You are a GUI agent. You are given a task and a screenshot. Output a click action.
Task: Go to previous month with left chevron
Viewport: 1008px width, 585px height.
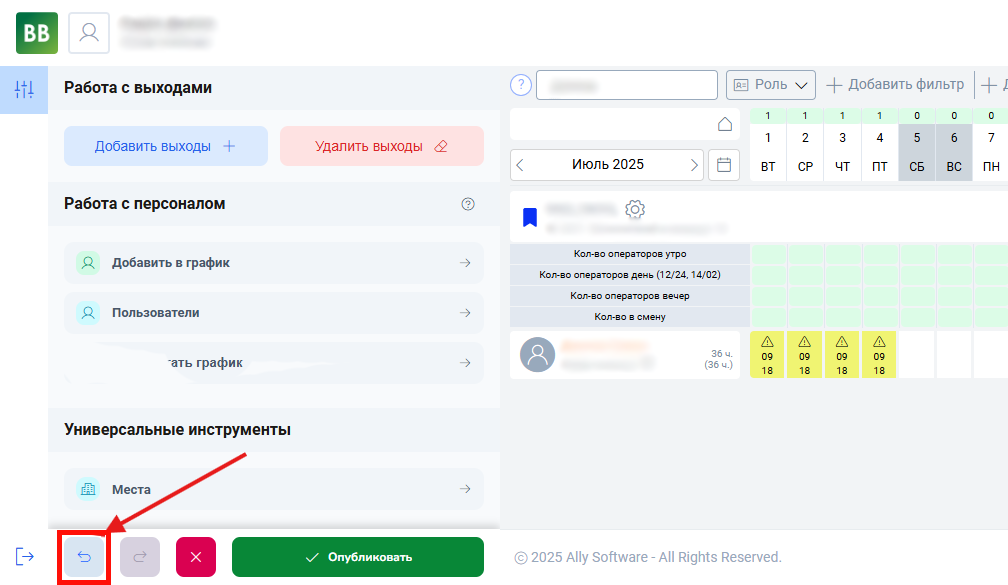pyautogui.click(x=521, y=164)
